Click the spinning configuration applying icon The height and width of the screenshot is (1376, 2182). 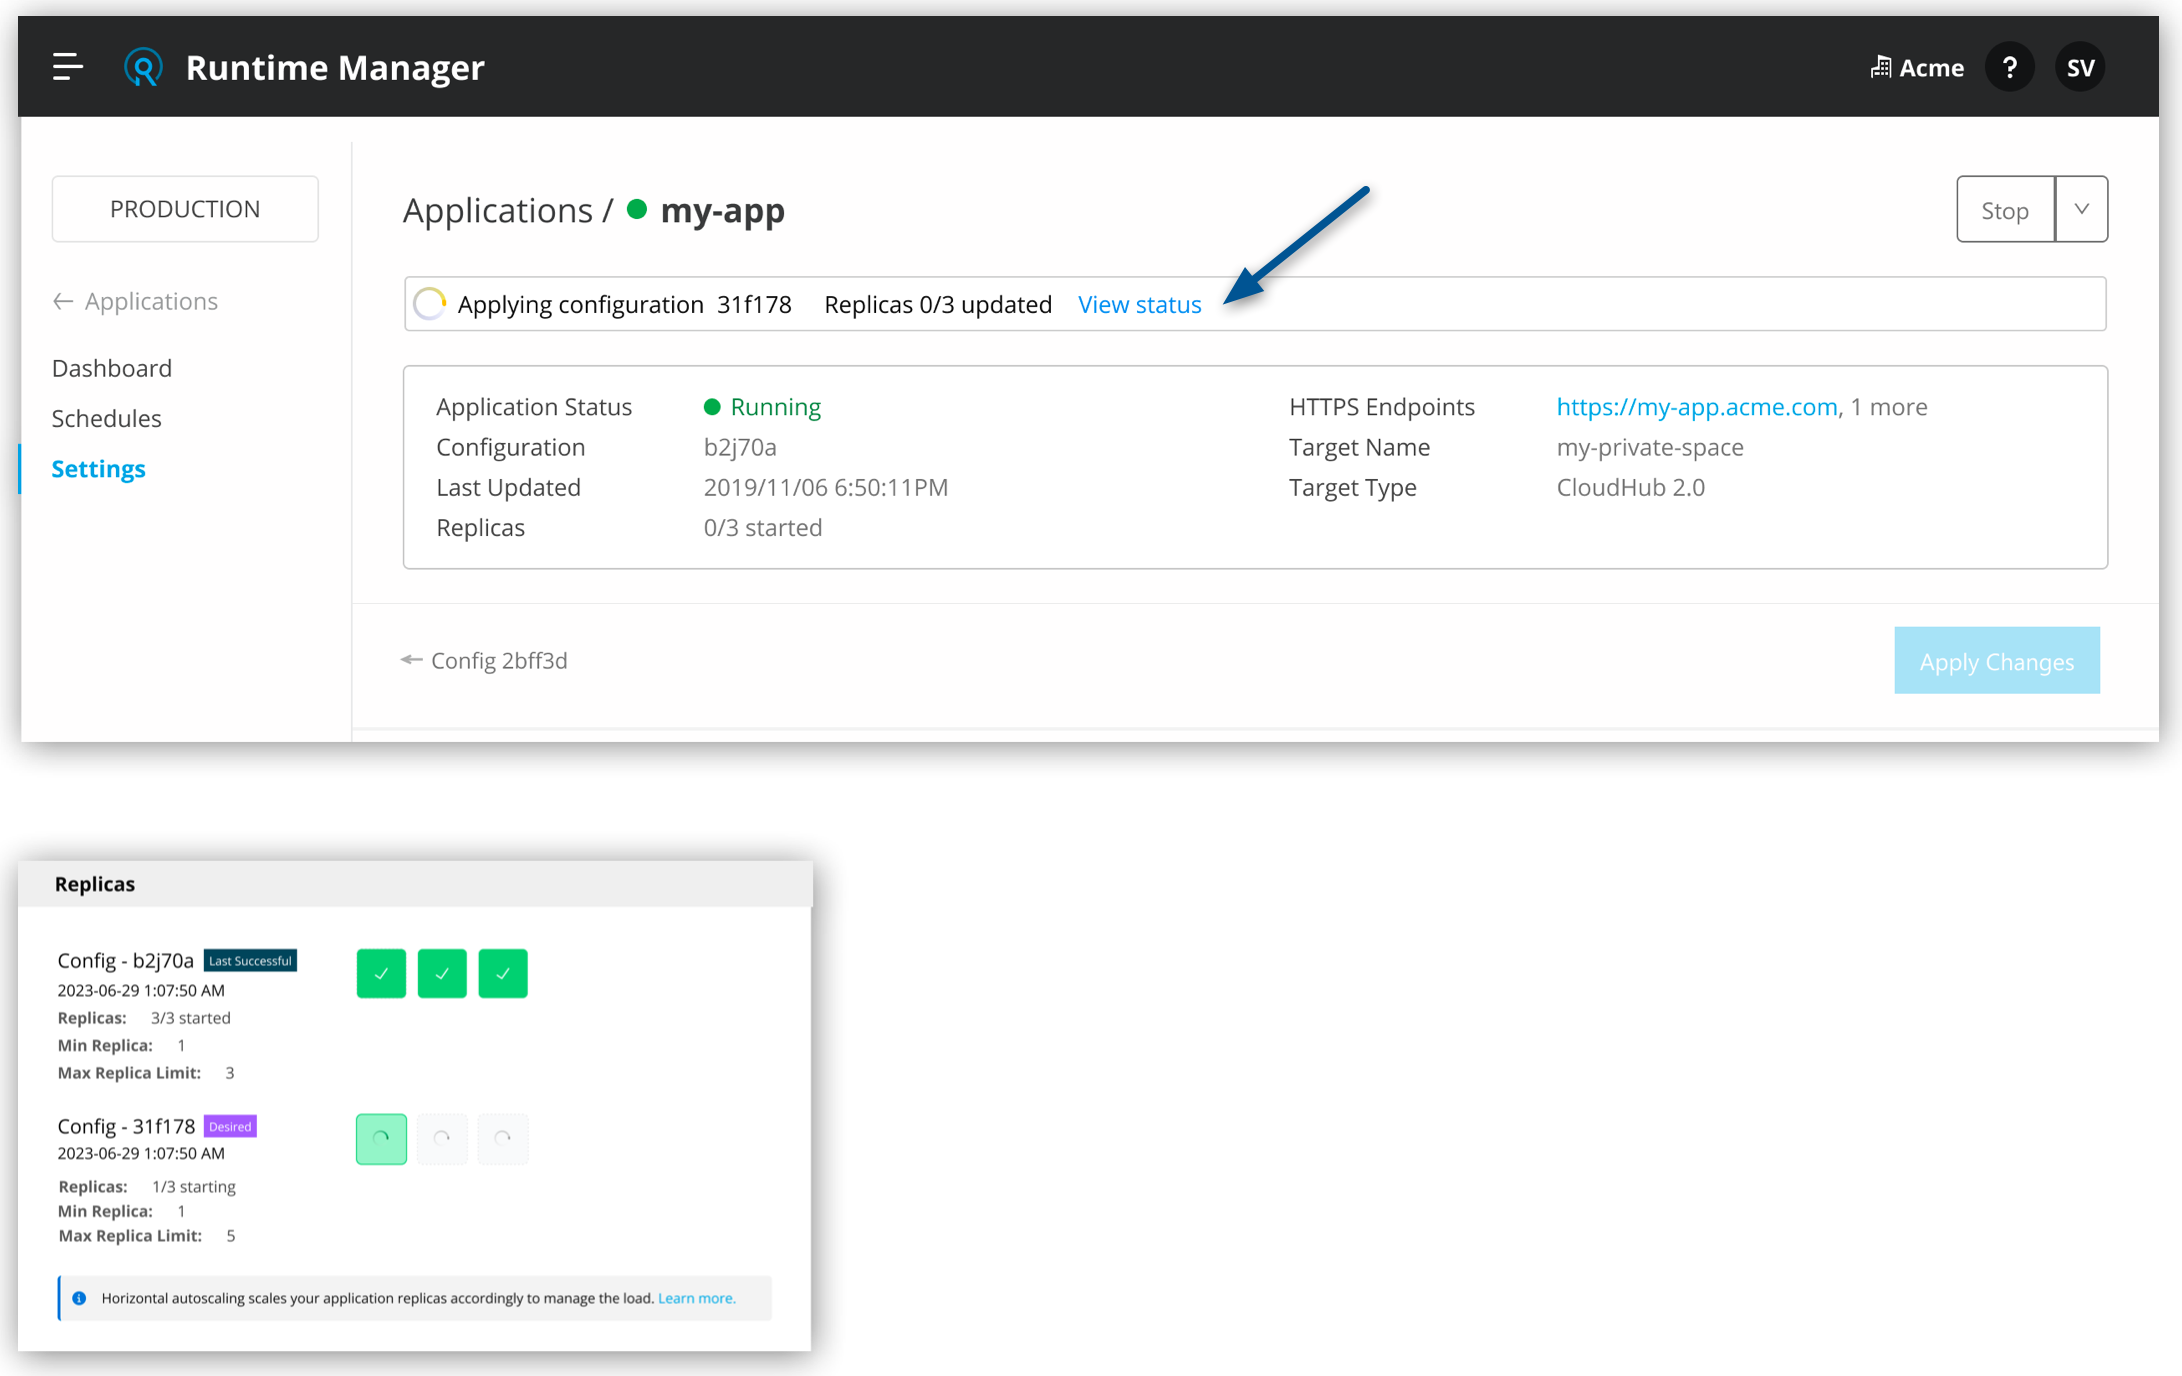point(431,303)
